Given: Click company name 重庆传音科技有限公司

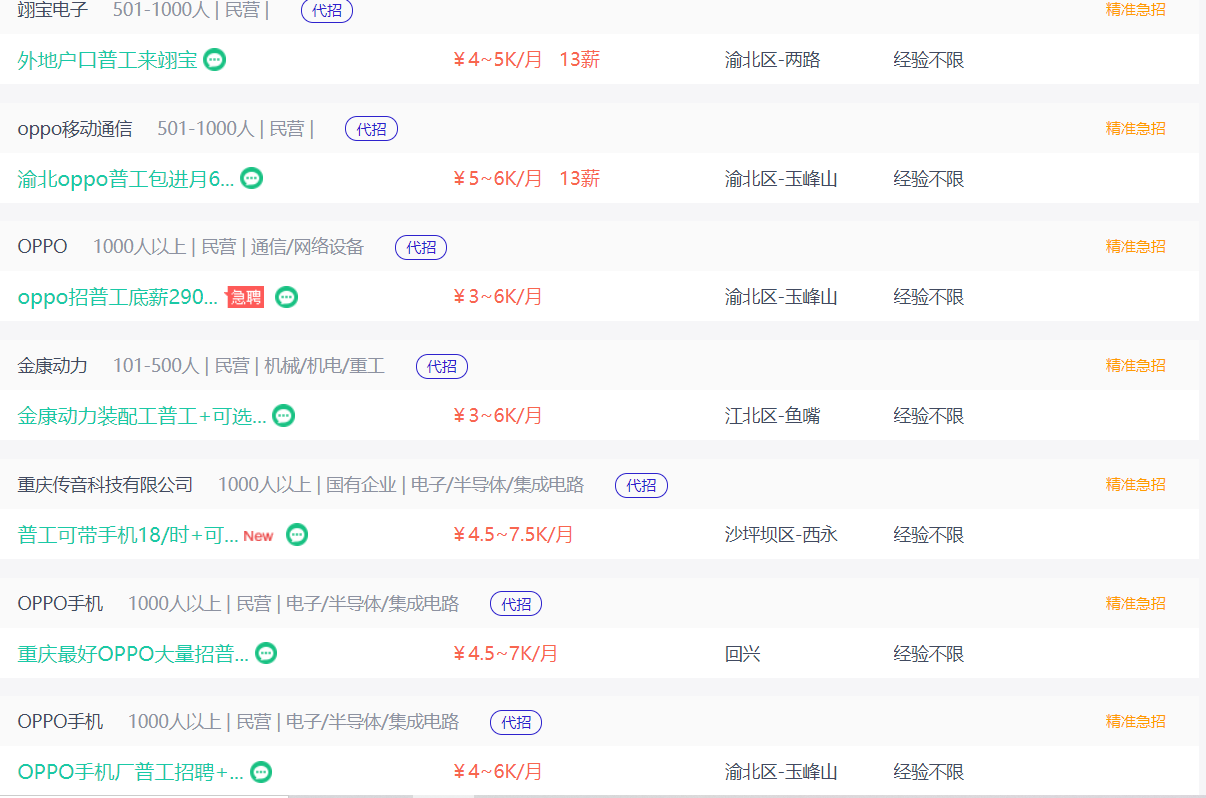Looking at the screenshot, I should pyautogui.click(x=105, y=485).
